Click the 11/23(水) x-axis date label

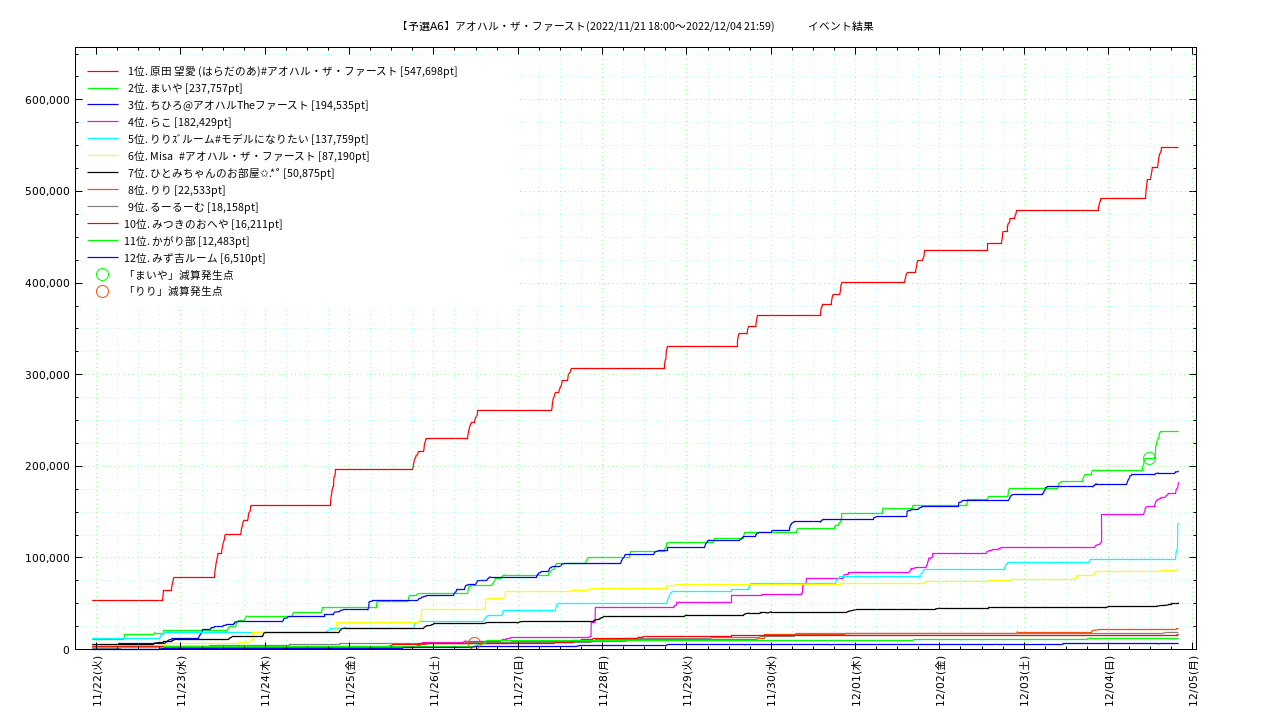181,681
